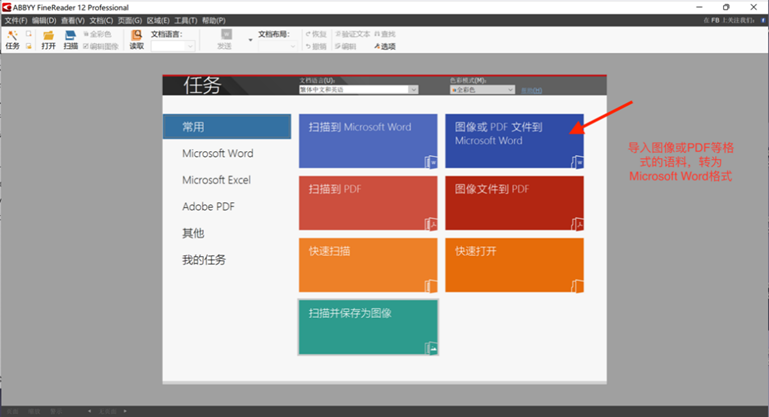Click the 验证文本 (Verify text) toolbar item

pyautogui.click(x=353, y=34)
